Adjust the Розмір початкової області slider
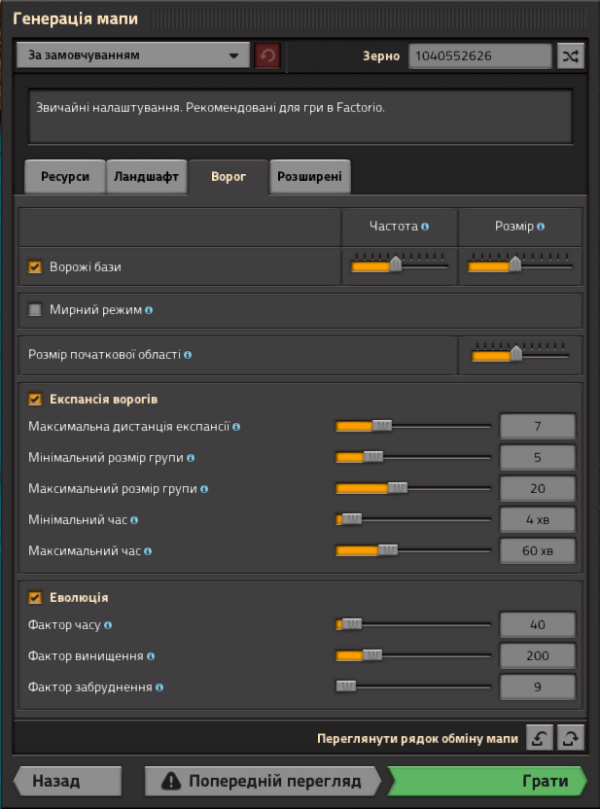600x809 pixels. (520, 352)
